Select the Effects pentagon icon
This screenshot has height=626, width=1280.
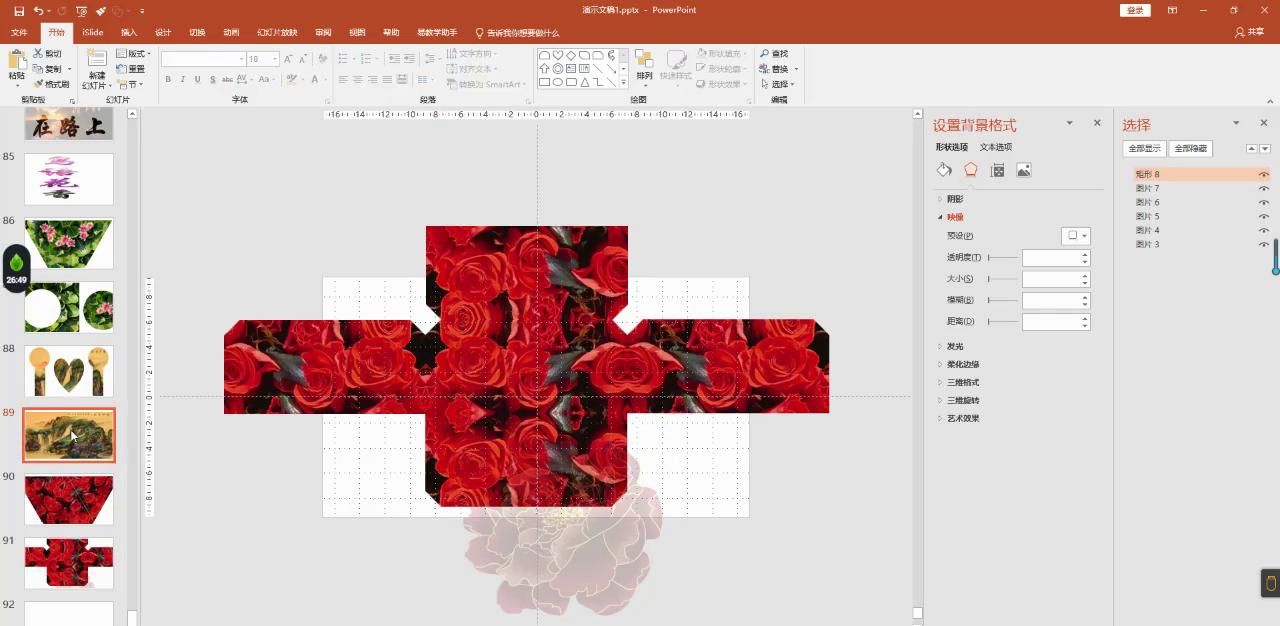tap(970, 170)
